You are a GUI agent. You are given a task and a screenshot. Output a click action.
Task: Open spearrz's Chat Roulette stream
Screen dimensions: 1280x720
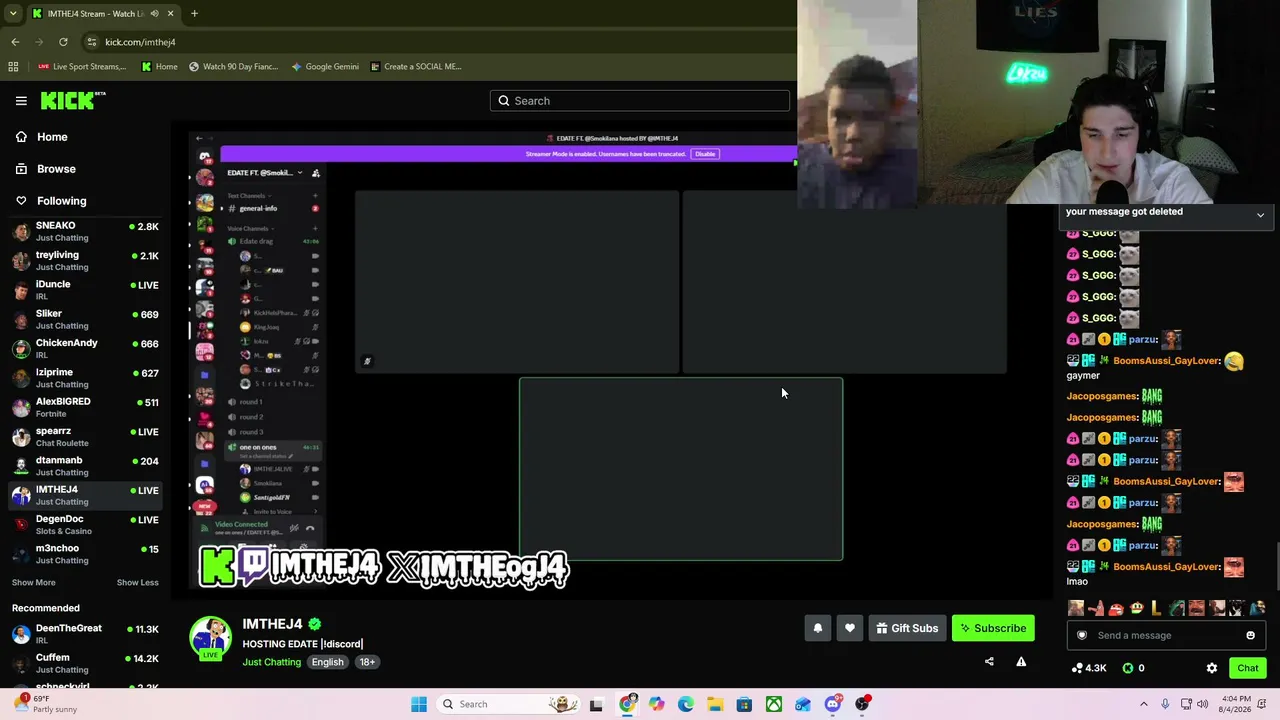[85, 436]
